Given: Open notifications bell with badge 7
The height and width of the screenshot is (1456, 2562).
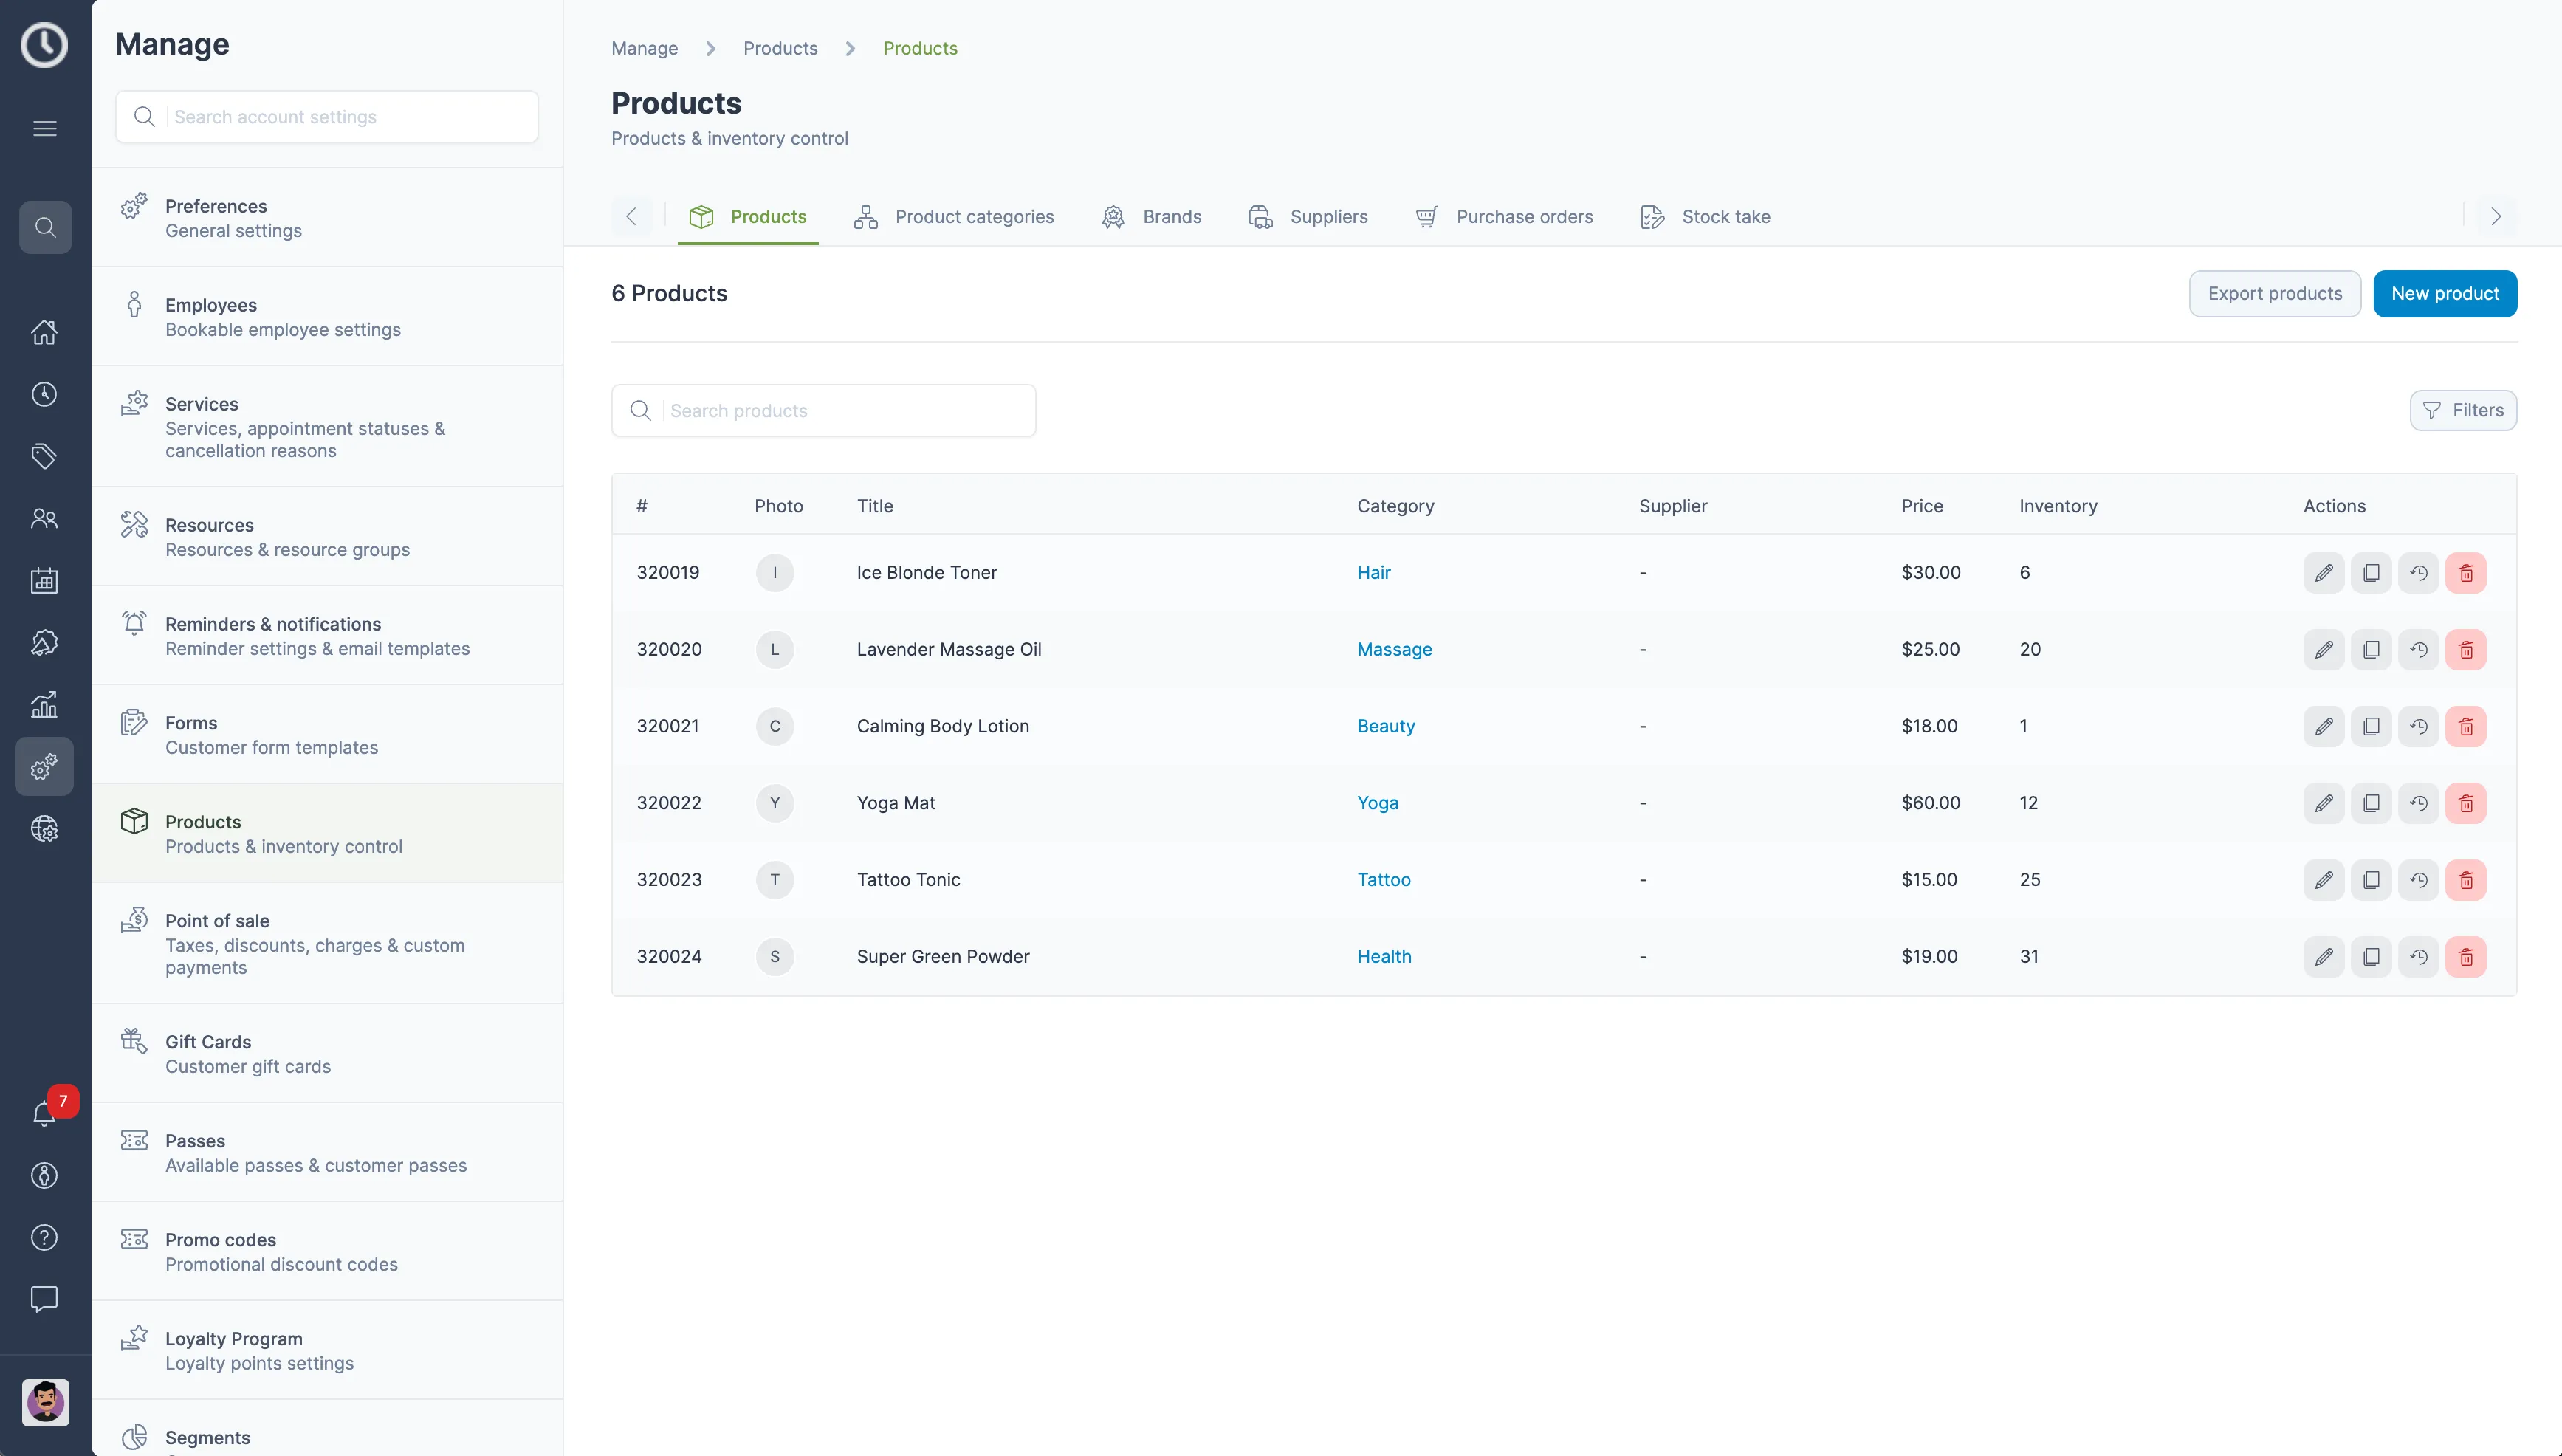Looking at the screenshot, I should 44,1113.
